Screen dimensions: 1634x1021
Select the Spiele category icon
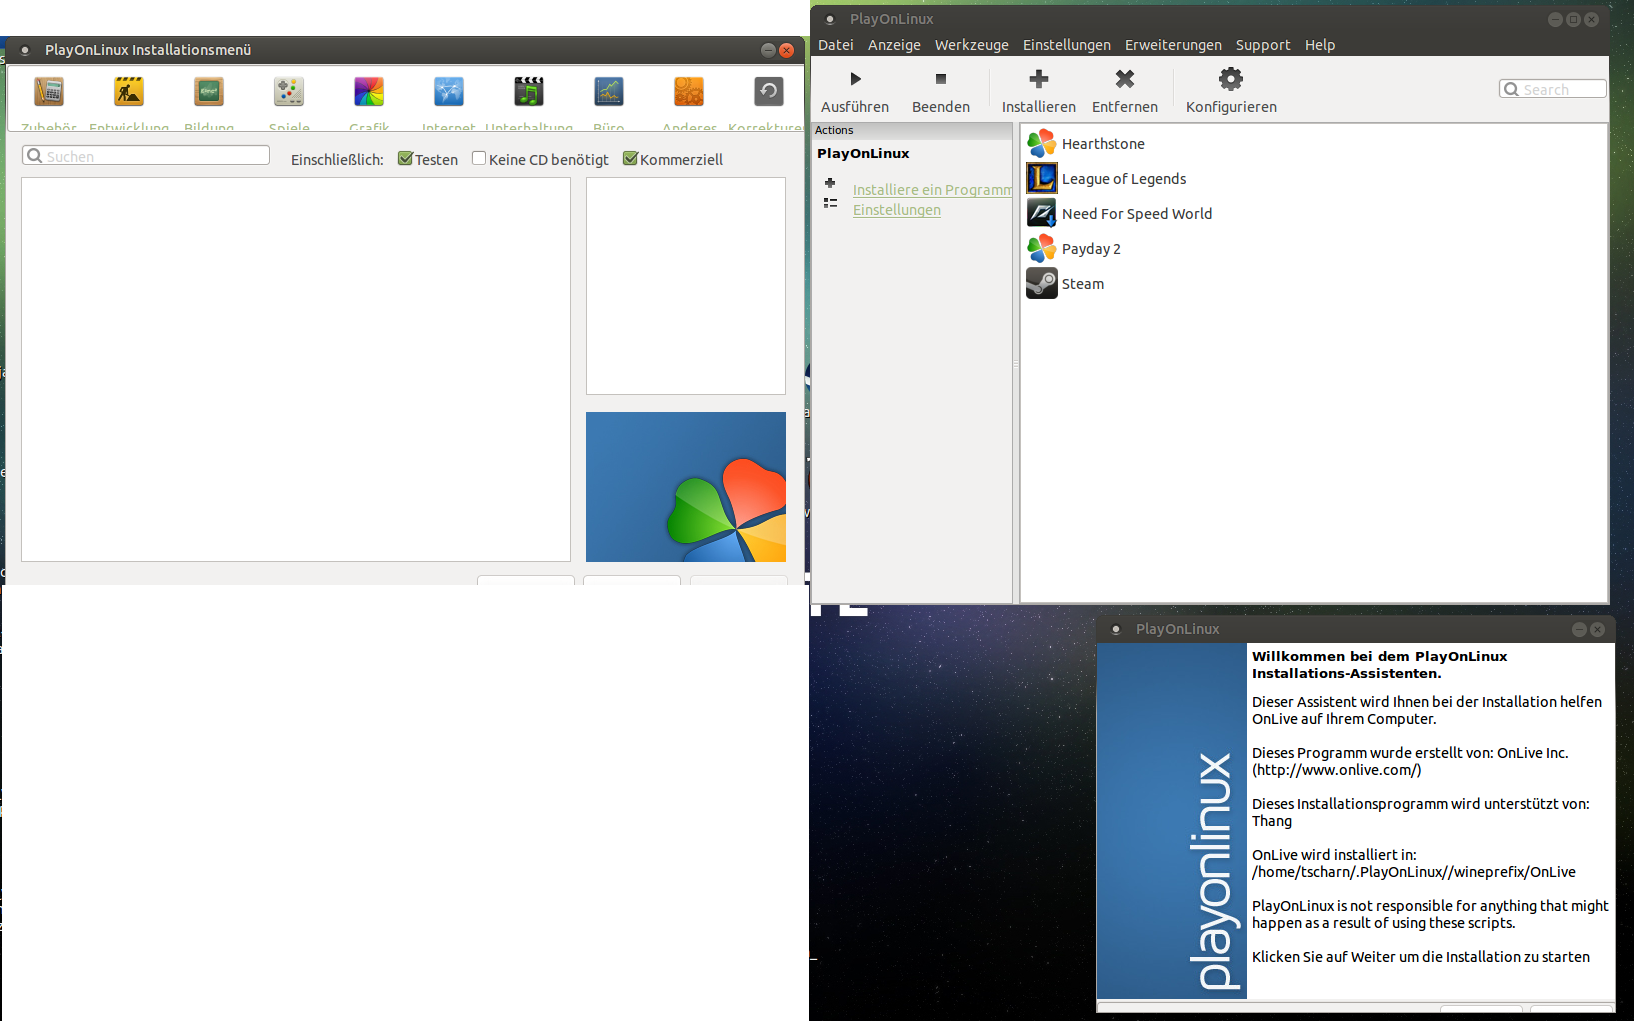click(289, 92)
